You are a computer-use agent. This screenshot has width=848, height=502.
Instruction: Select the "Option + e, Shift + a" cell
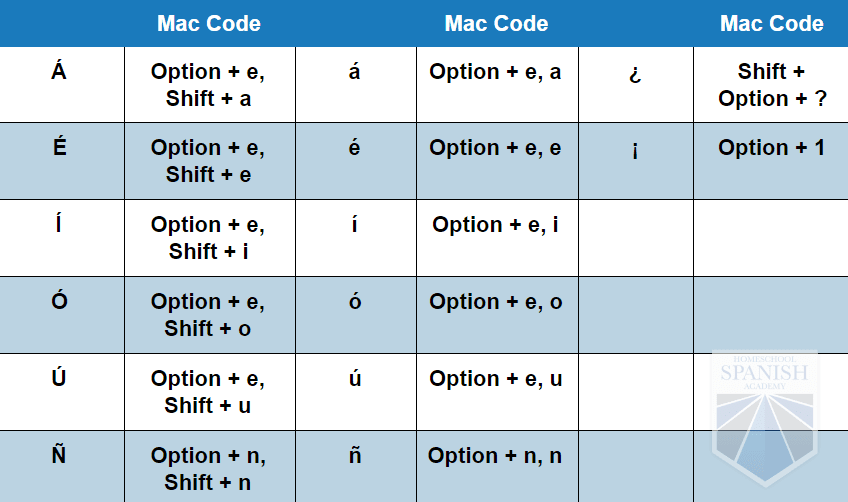[x=208, y=85]
